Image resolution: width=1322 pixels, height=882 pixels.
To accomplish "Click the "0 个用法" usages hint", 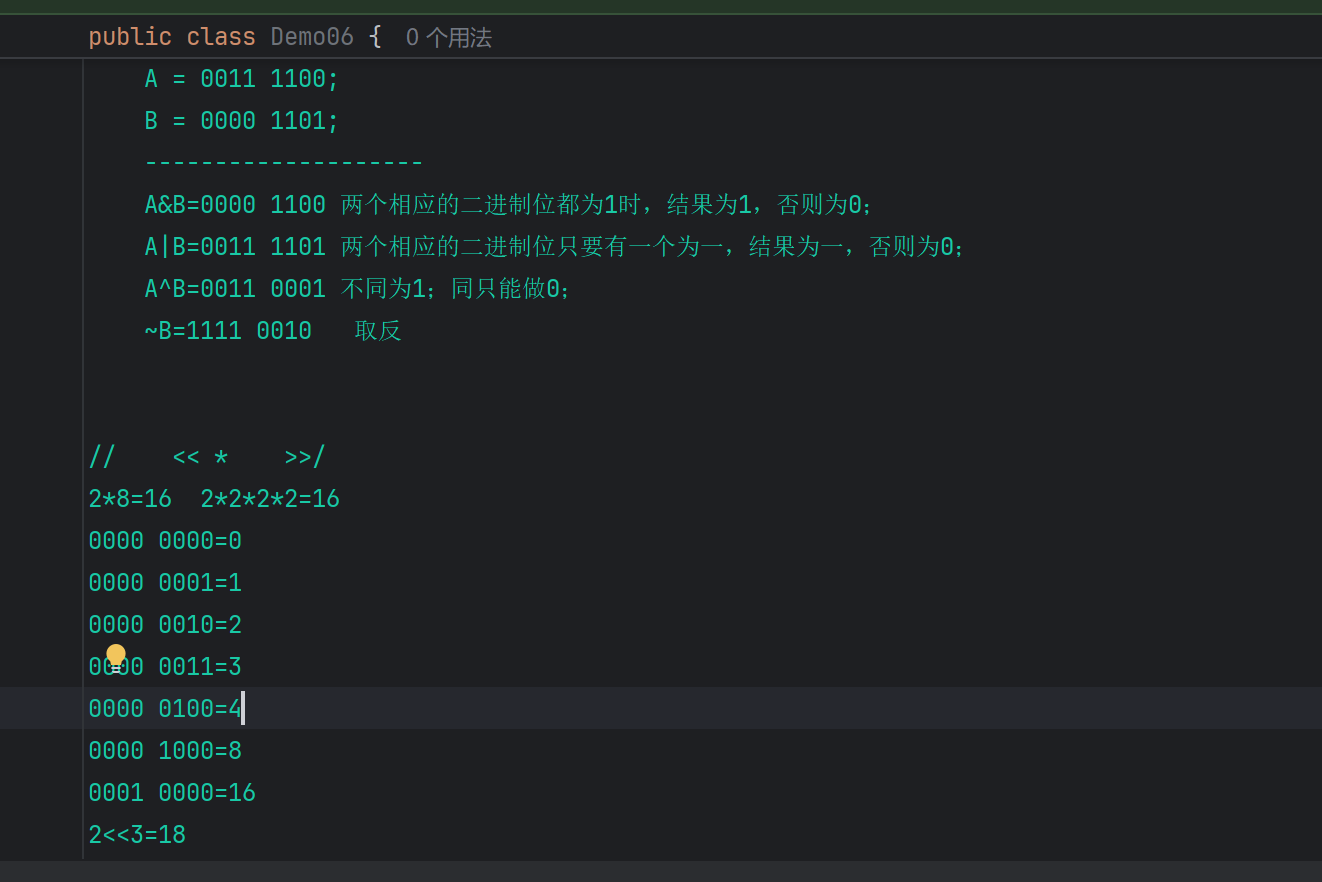I will (447, 37).
